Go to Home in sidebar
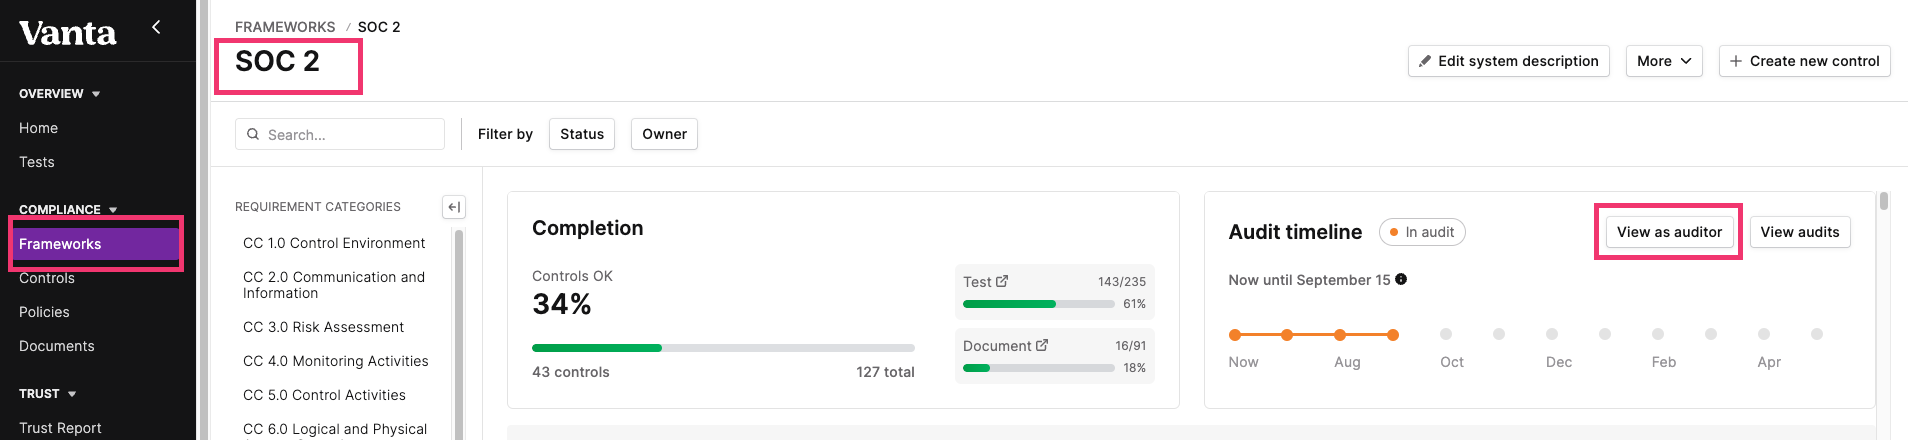 [38, 128]
